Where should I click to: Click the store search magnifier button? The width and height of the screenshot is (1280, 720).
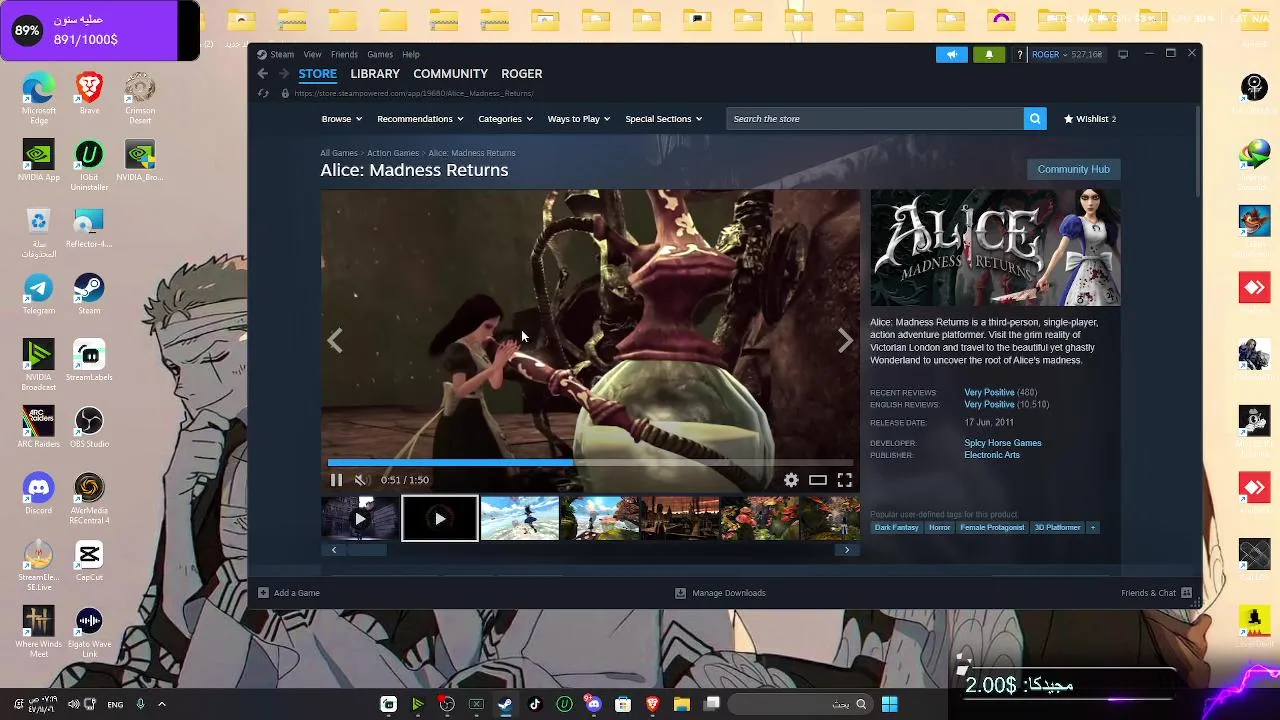click(1035, 119)
